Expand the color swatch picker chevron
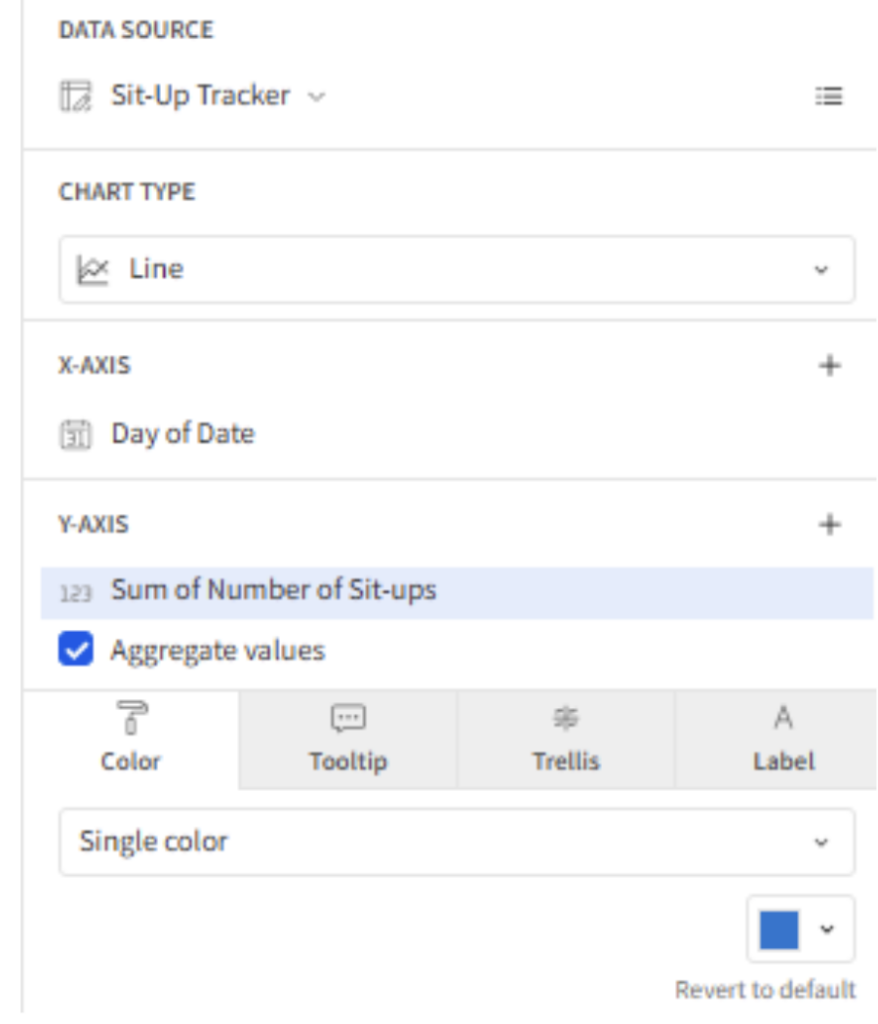The height and width of the screenshot is (1024, 878). click(x=827, y=929)
